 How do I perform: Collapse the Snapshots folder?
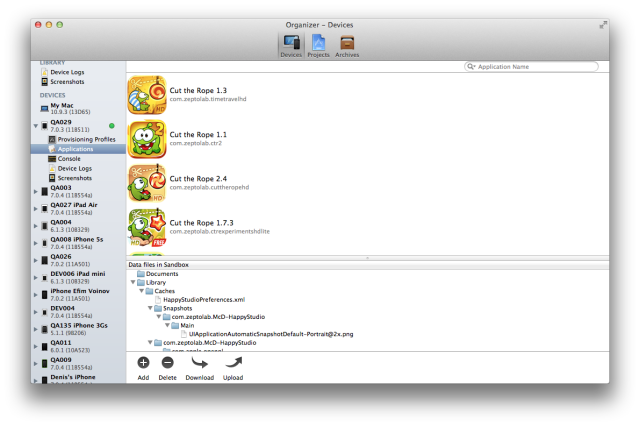[x=150, y=308]
